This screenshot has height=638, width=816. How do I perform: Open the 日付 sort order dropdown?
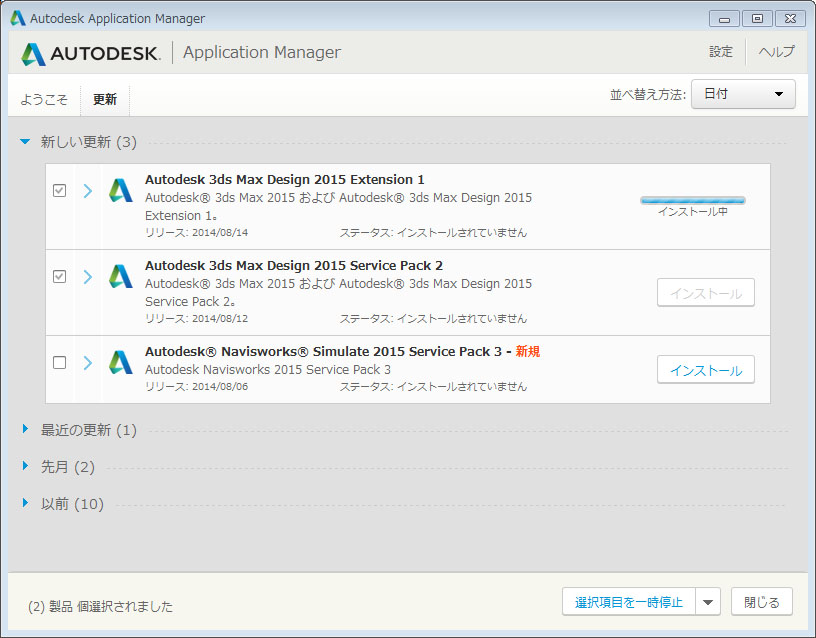pos(743,94)
